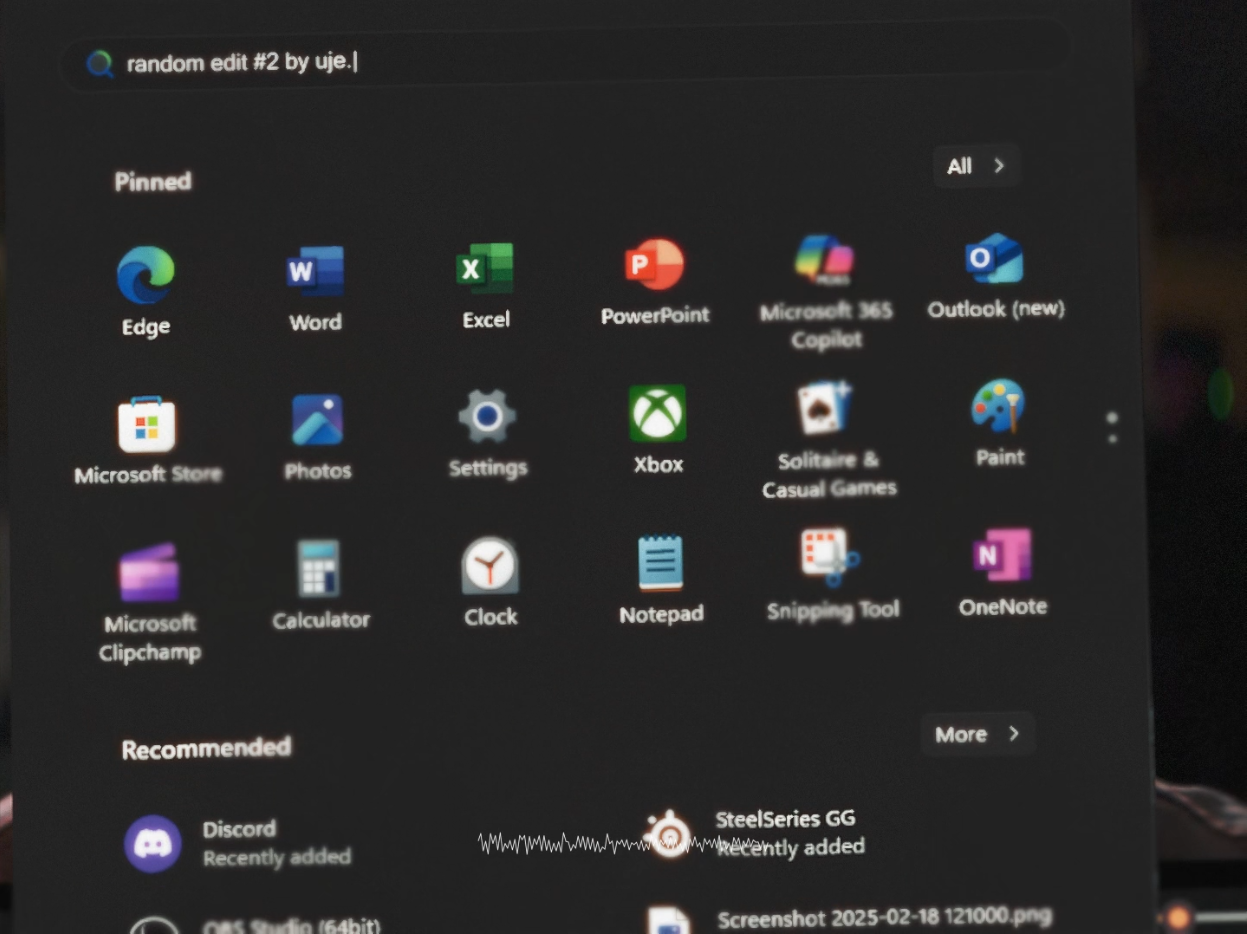Open Microsoft Clipchamp

point(150,603)
